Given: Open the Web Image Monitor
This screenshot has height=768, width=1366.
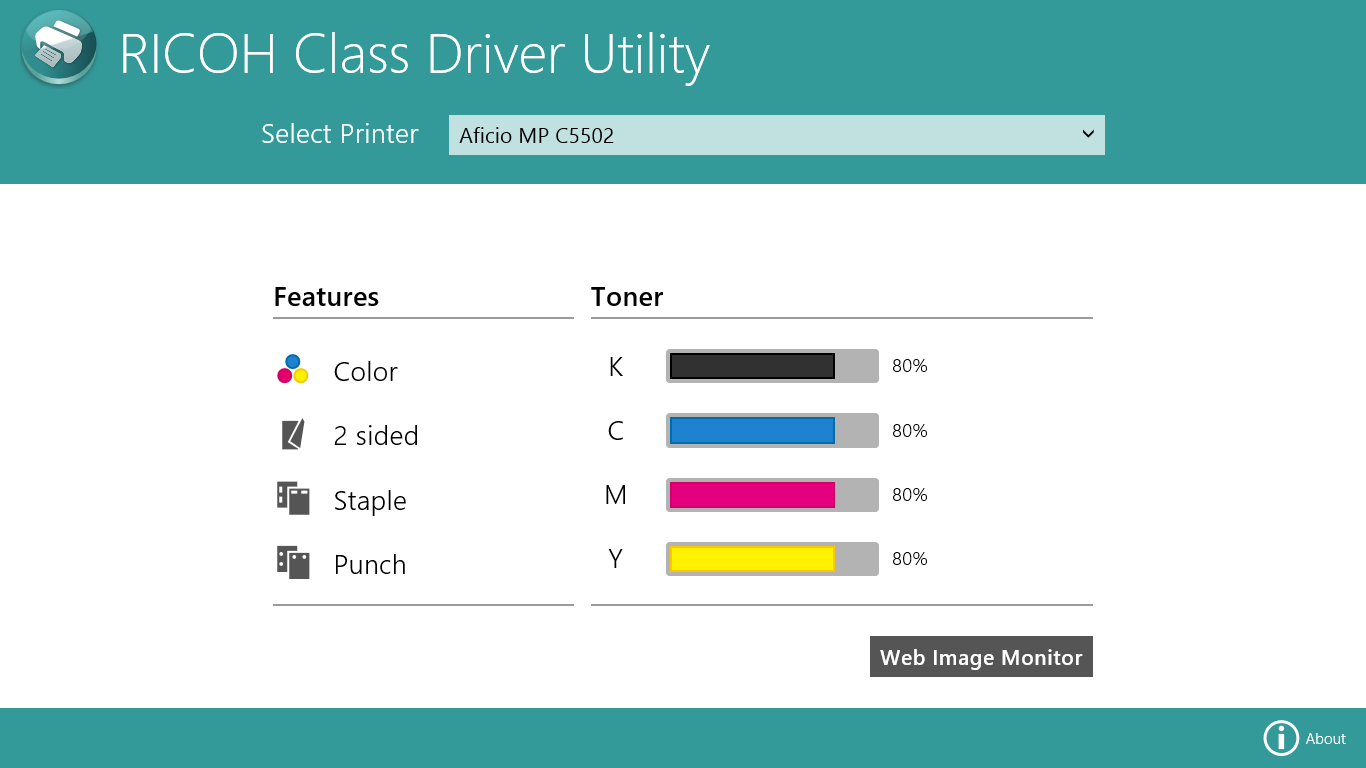Looking at the screenshot, I should point(981,657).
